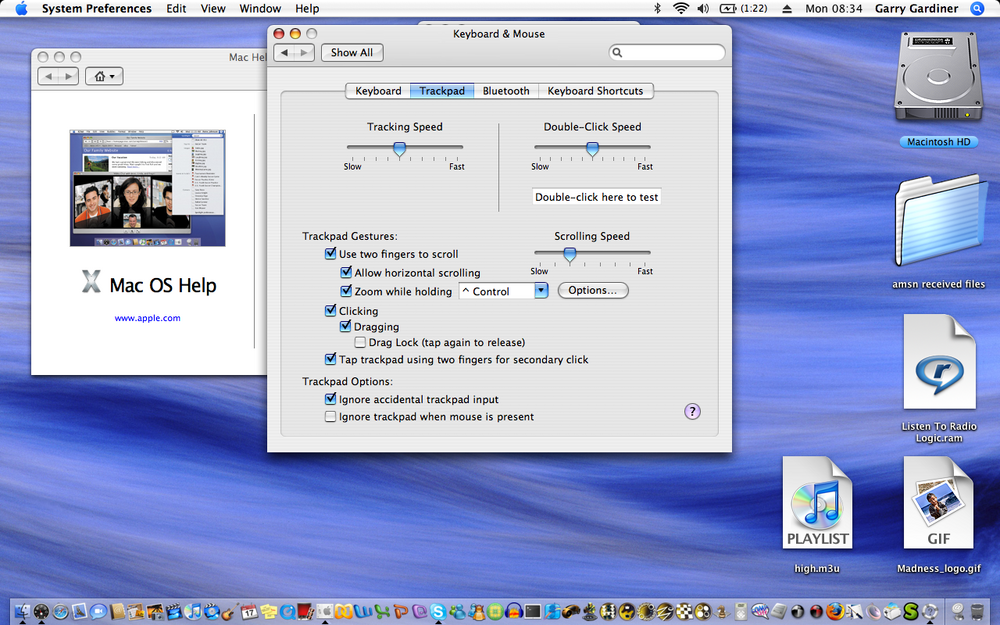Image resolution: width=1000 pixels, height=625 pixels.
Task: Launch Microsoft Word from the Dock
Action: tap(363, 612)
